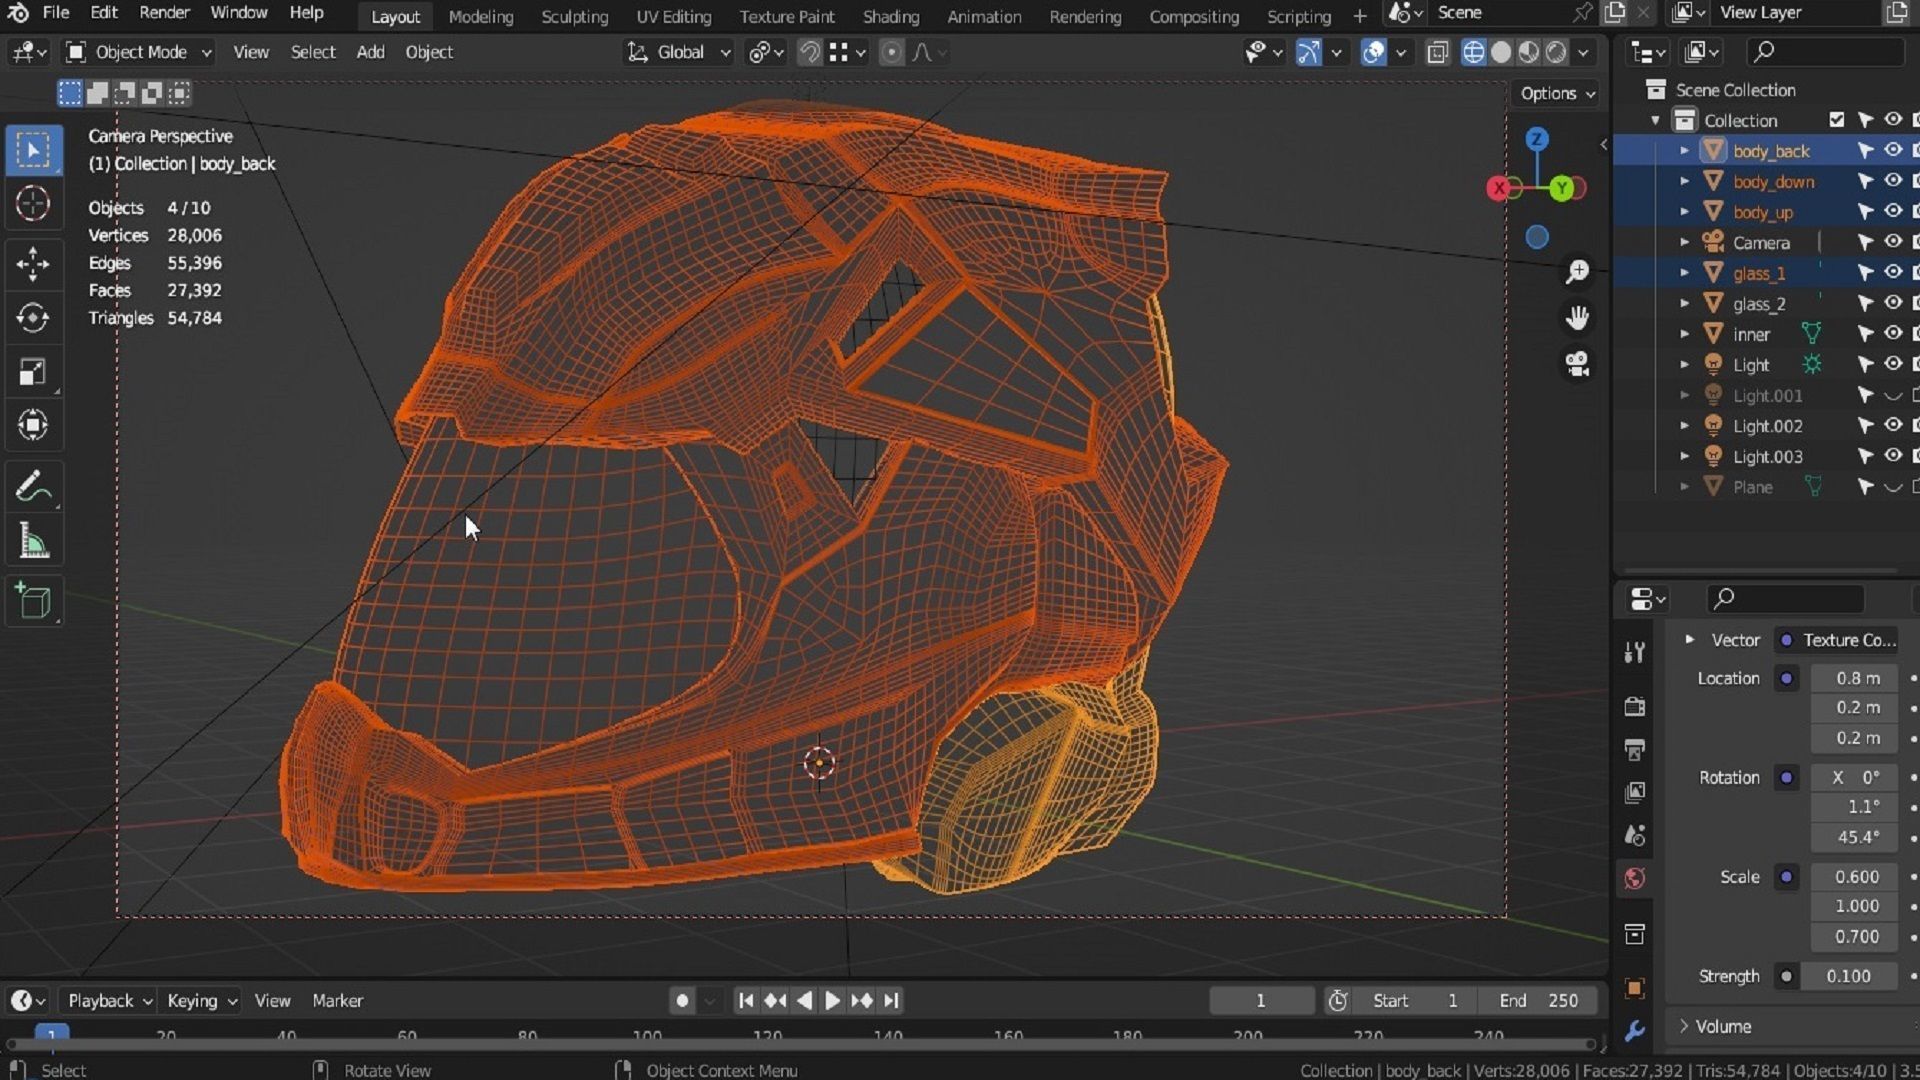This screenshot has height=1080, width=1920.
Task: Select the Rotate tool
Action: pyautogui.click(x=33, y=318)
